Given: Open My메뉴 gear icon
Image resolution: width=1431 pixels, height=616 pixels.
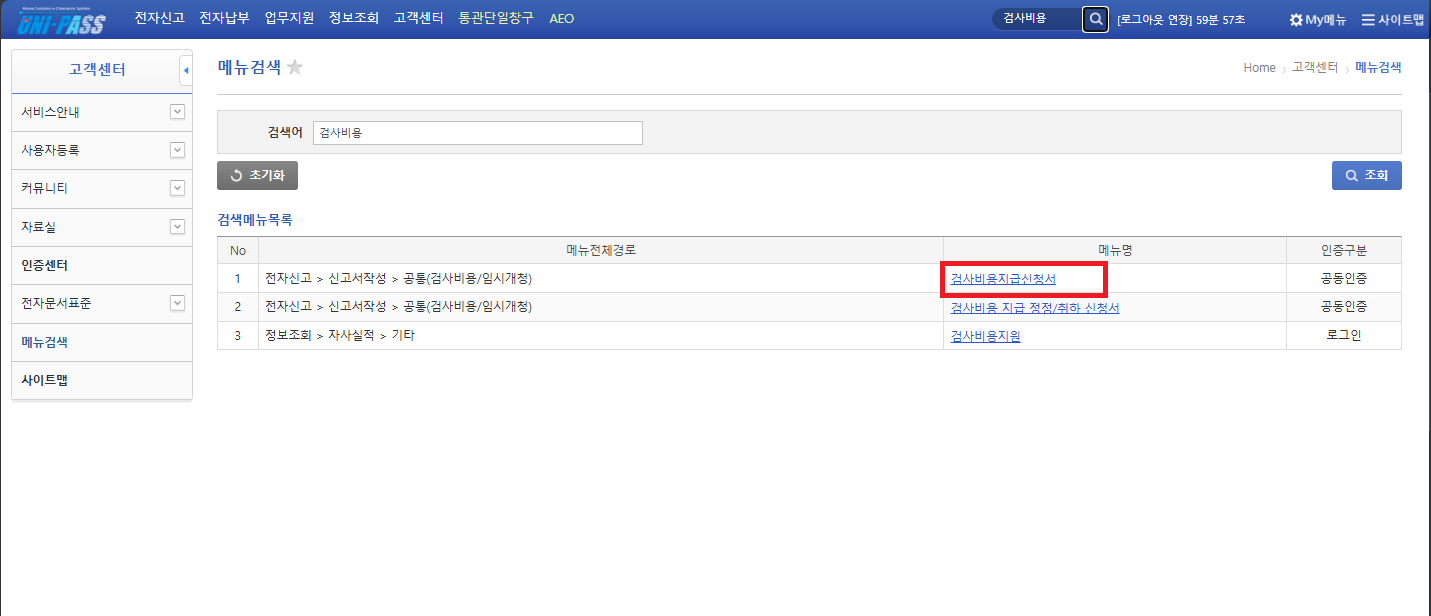Looking at the screenshot, I should 1296,20.
